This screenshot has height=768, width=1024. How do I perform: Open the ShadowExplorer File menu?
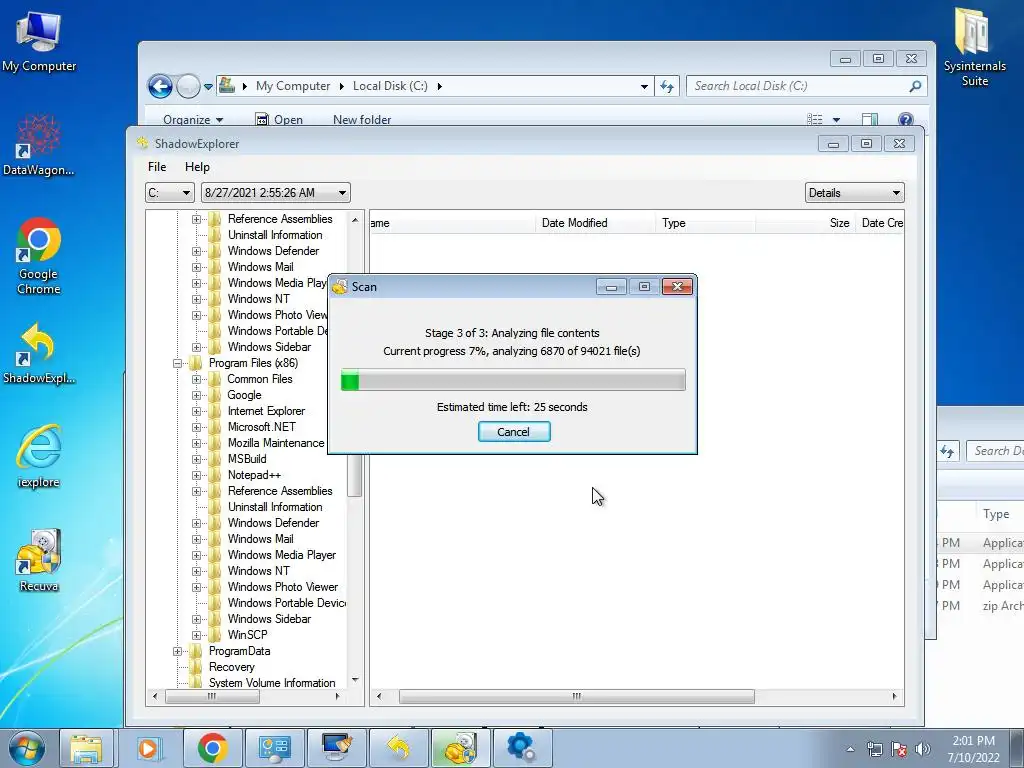[x=157, y=167]
